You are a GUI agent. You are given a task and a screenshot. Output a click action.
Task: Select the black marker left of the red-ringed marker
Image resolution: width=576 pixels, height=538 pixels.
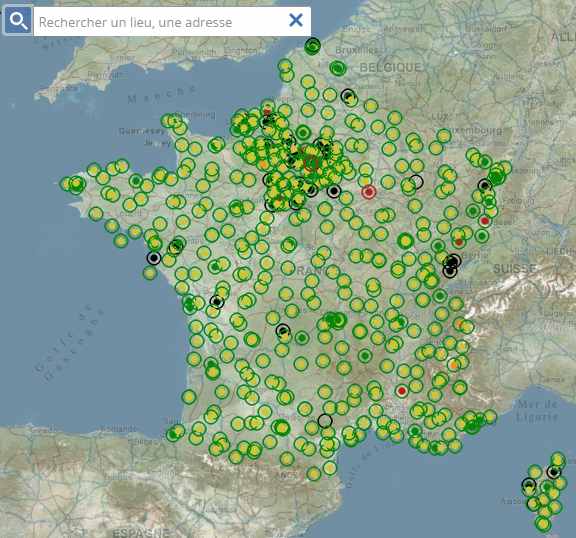[334, 191]
